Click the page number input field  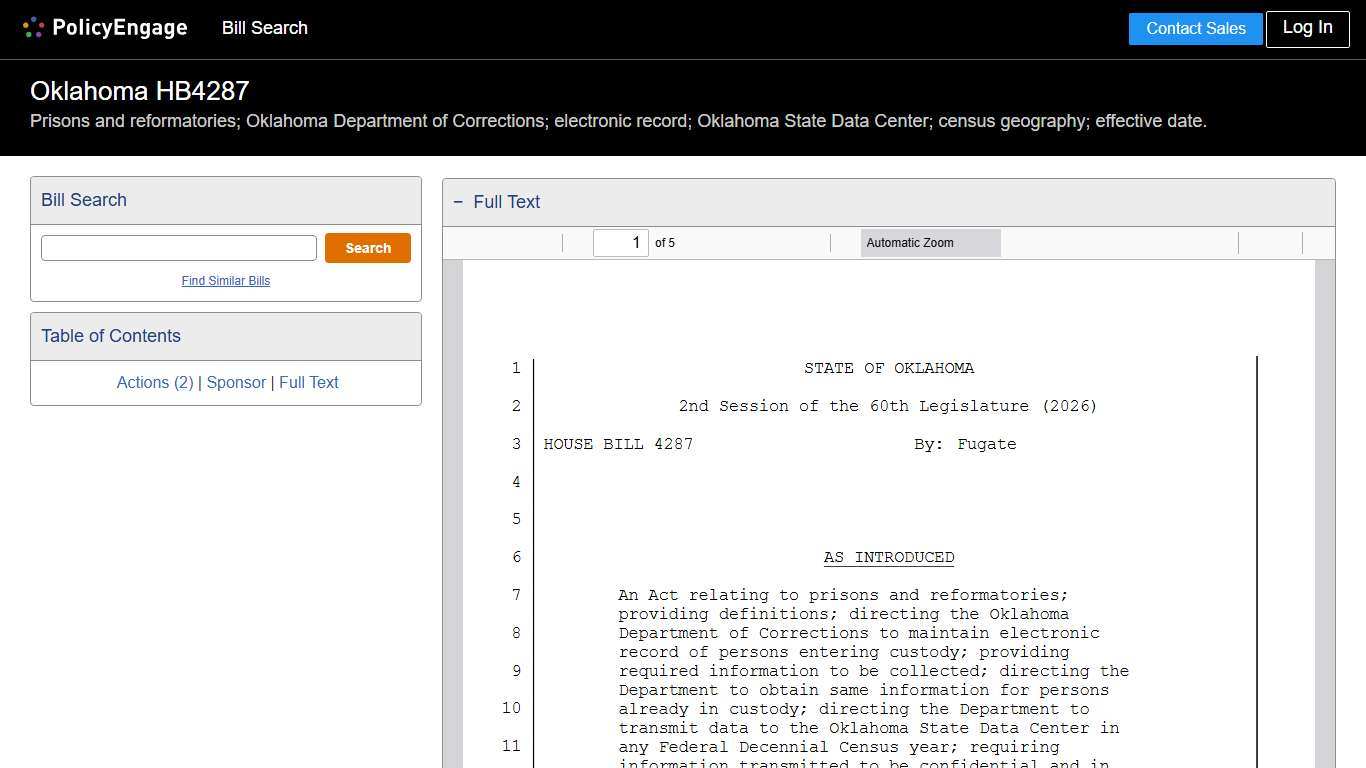tap(620, 242)
